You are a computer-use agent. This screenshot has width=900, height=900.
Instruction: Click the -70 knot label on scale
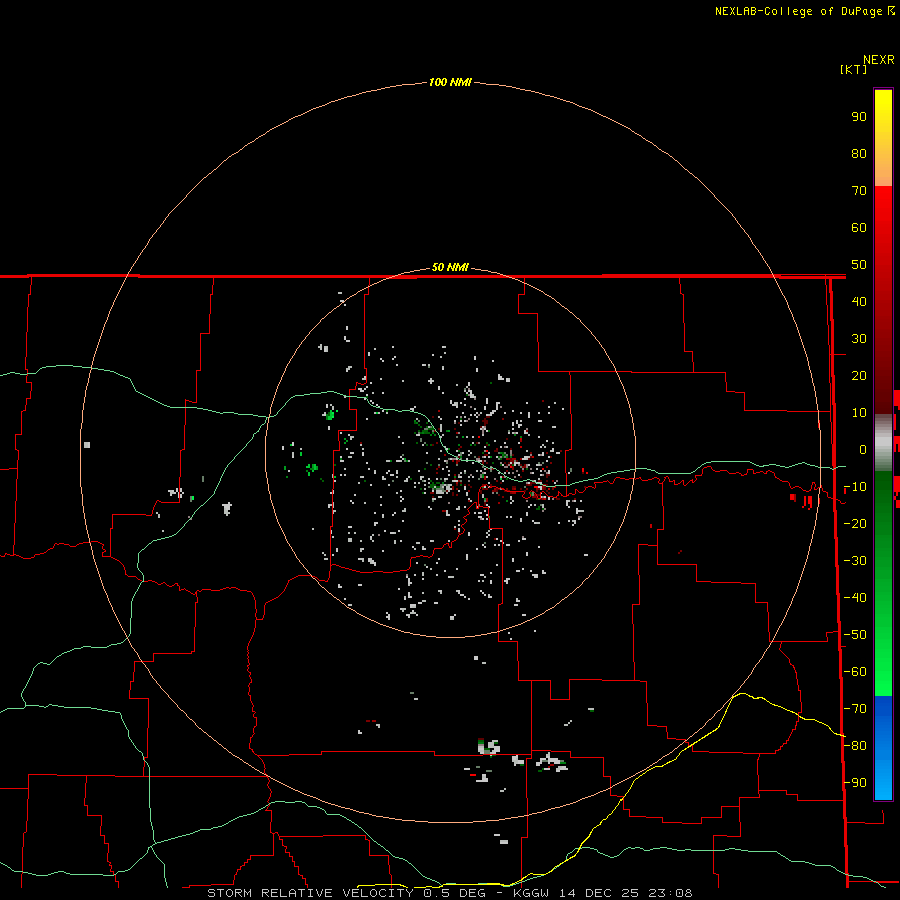point(855,709)
